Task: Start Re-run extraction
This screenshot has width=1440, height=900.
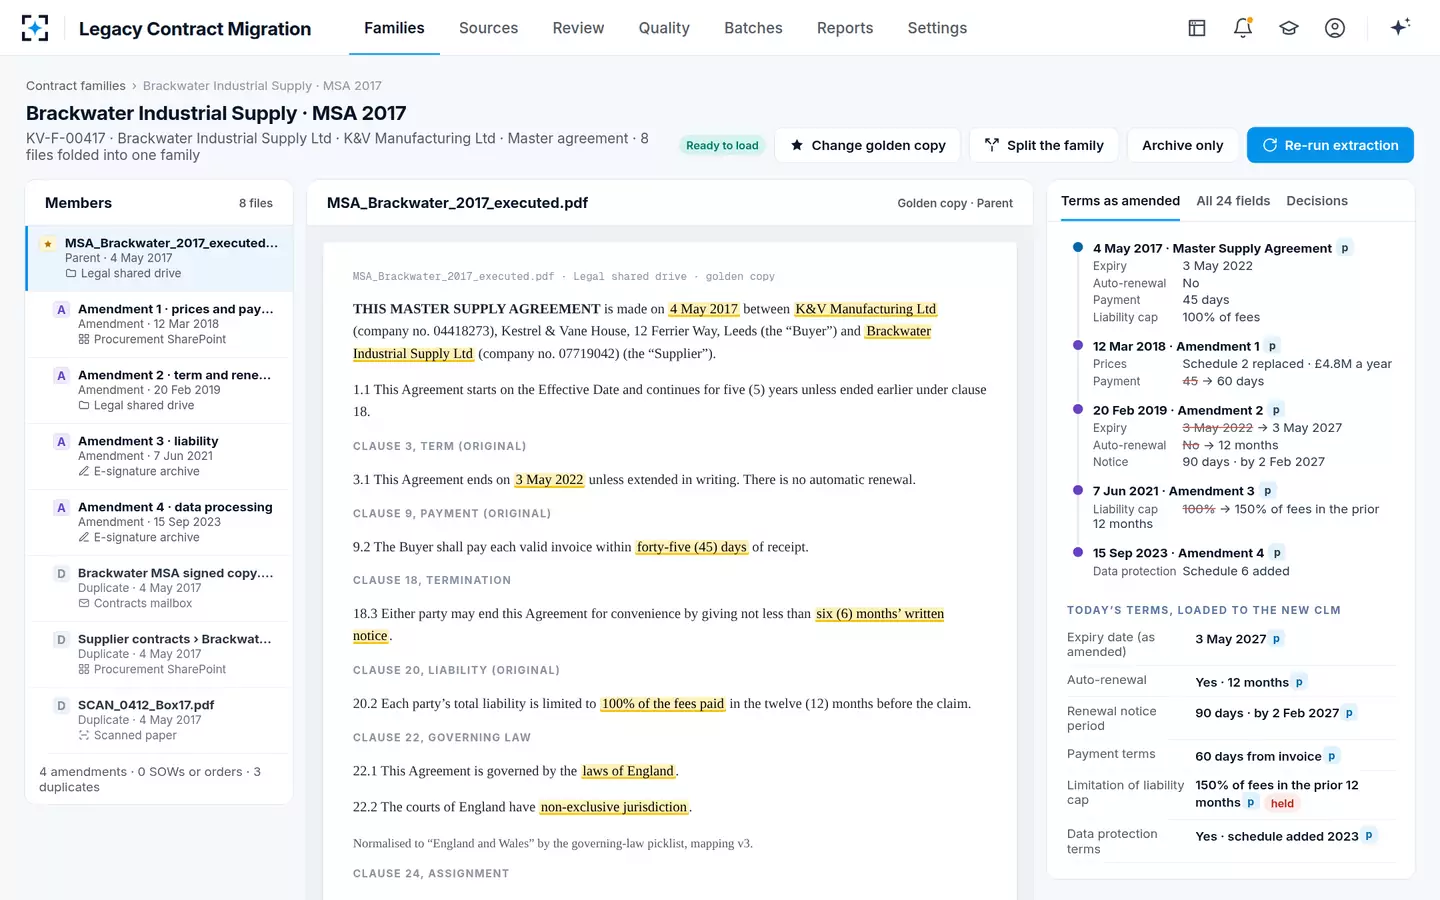Action: 1330,145
